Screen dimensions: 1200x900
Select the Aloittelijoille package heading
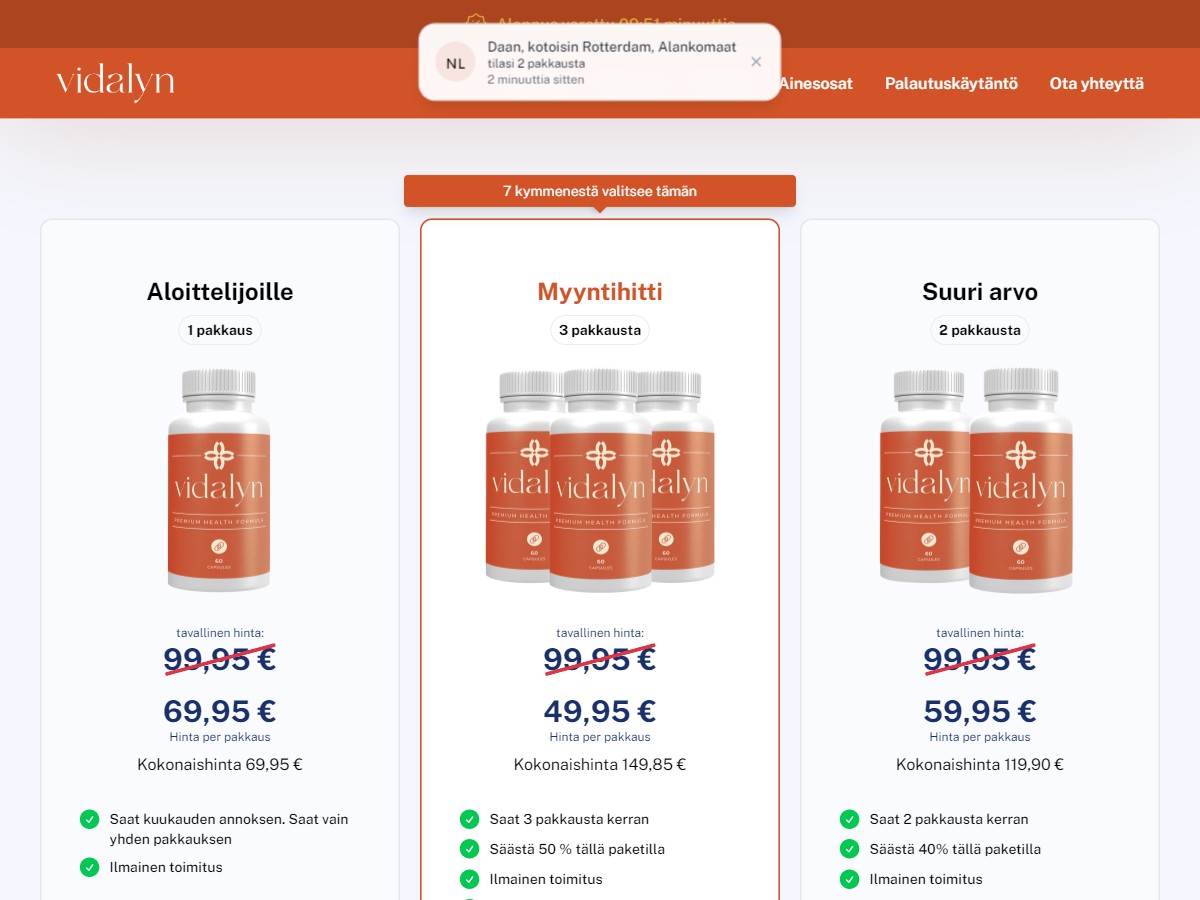click(x=220, y=292)
